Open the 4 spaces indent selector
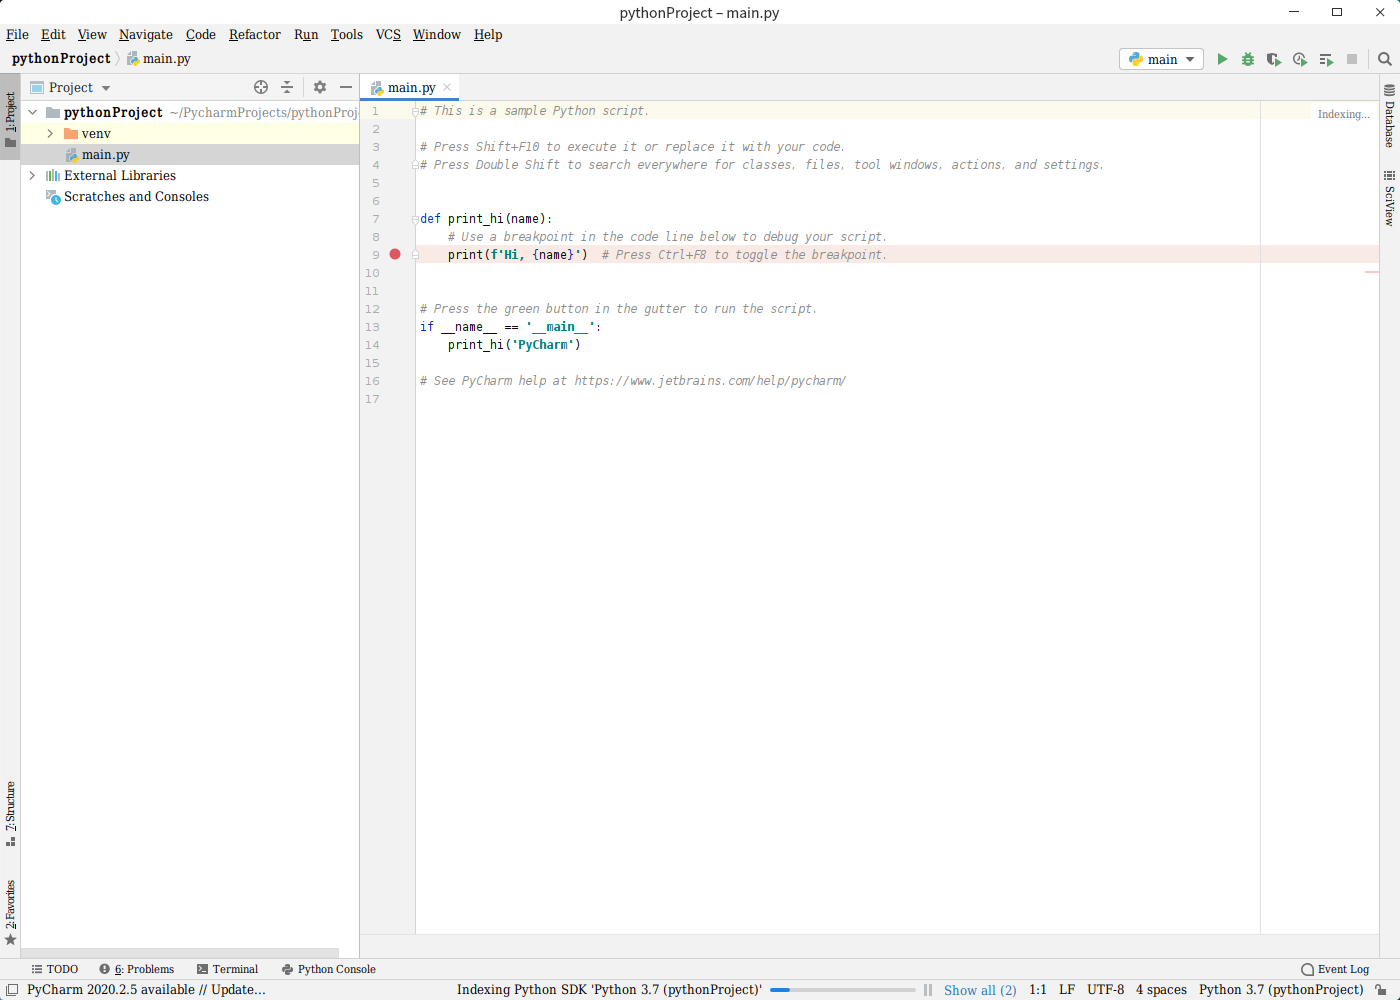1400x1000 pixels. (1161, 990)
